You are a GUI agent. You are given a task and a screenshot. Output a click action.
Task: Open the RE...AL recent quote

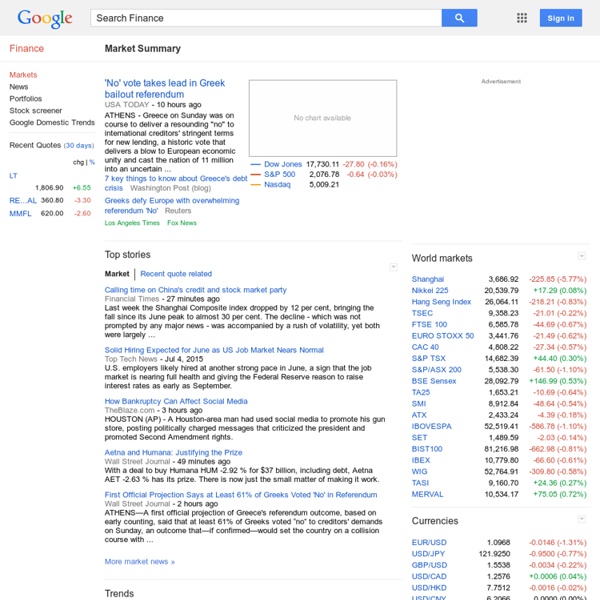tap(23, 201)
